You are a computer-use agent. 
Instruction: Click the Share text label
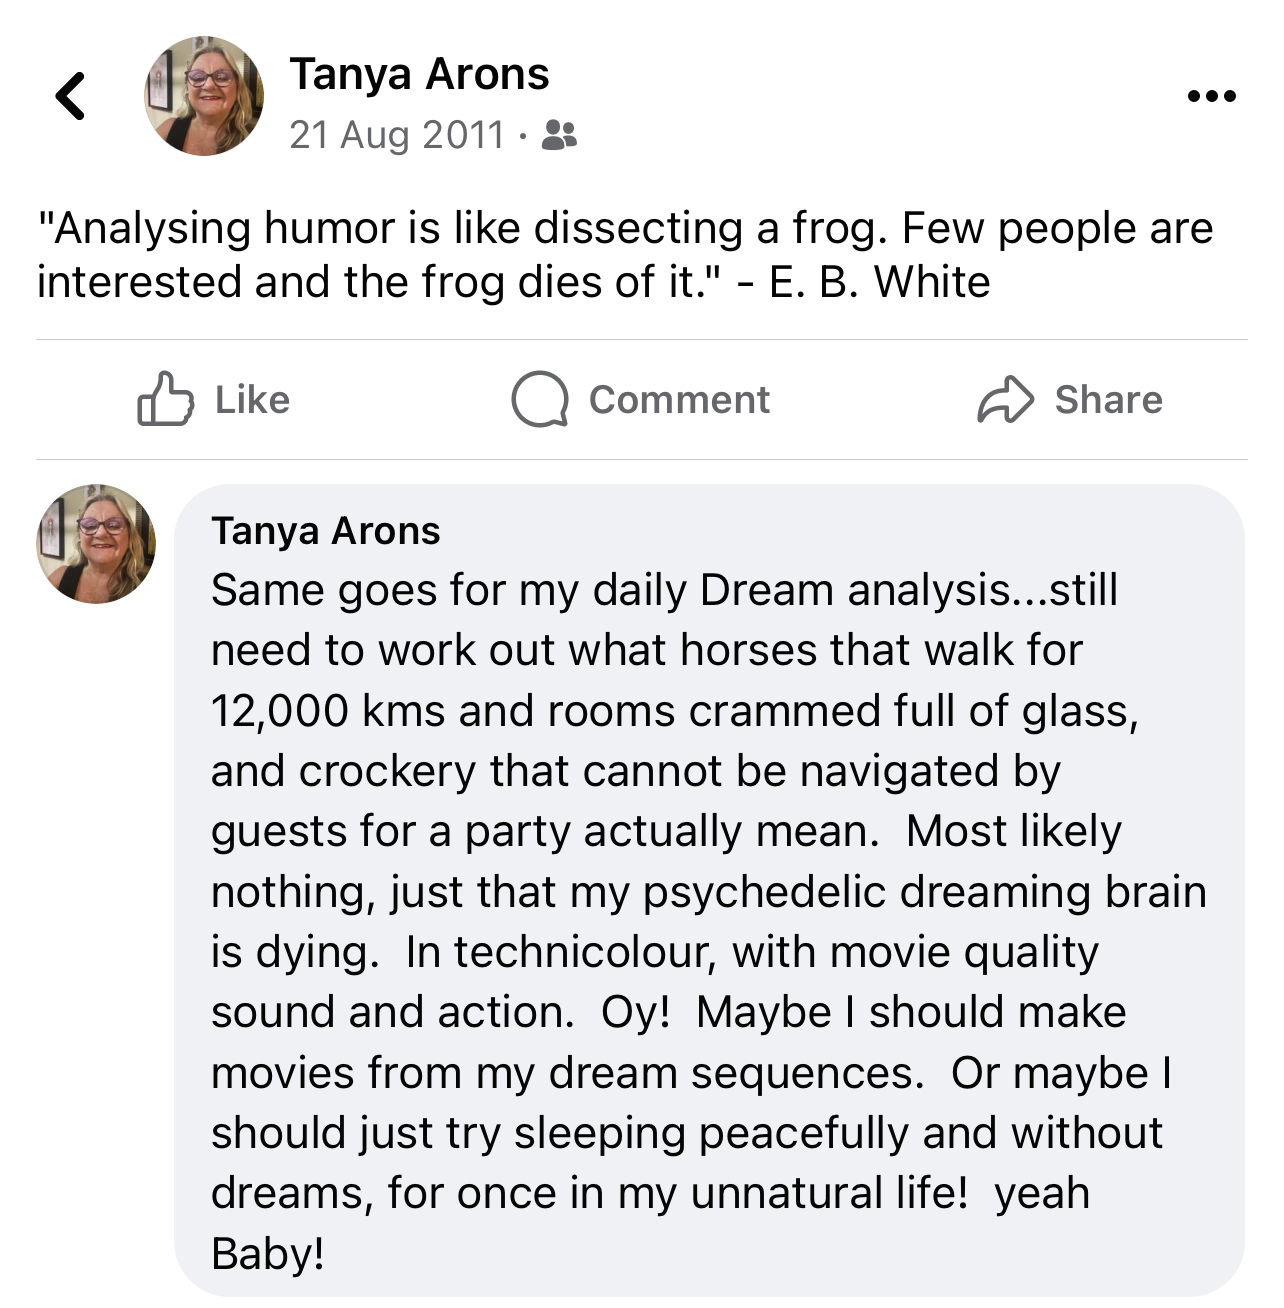click(x=1108, y=400)
